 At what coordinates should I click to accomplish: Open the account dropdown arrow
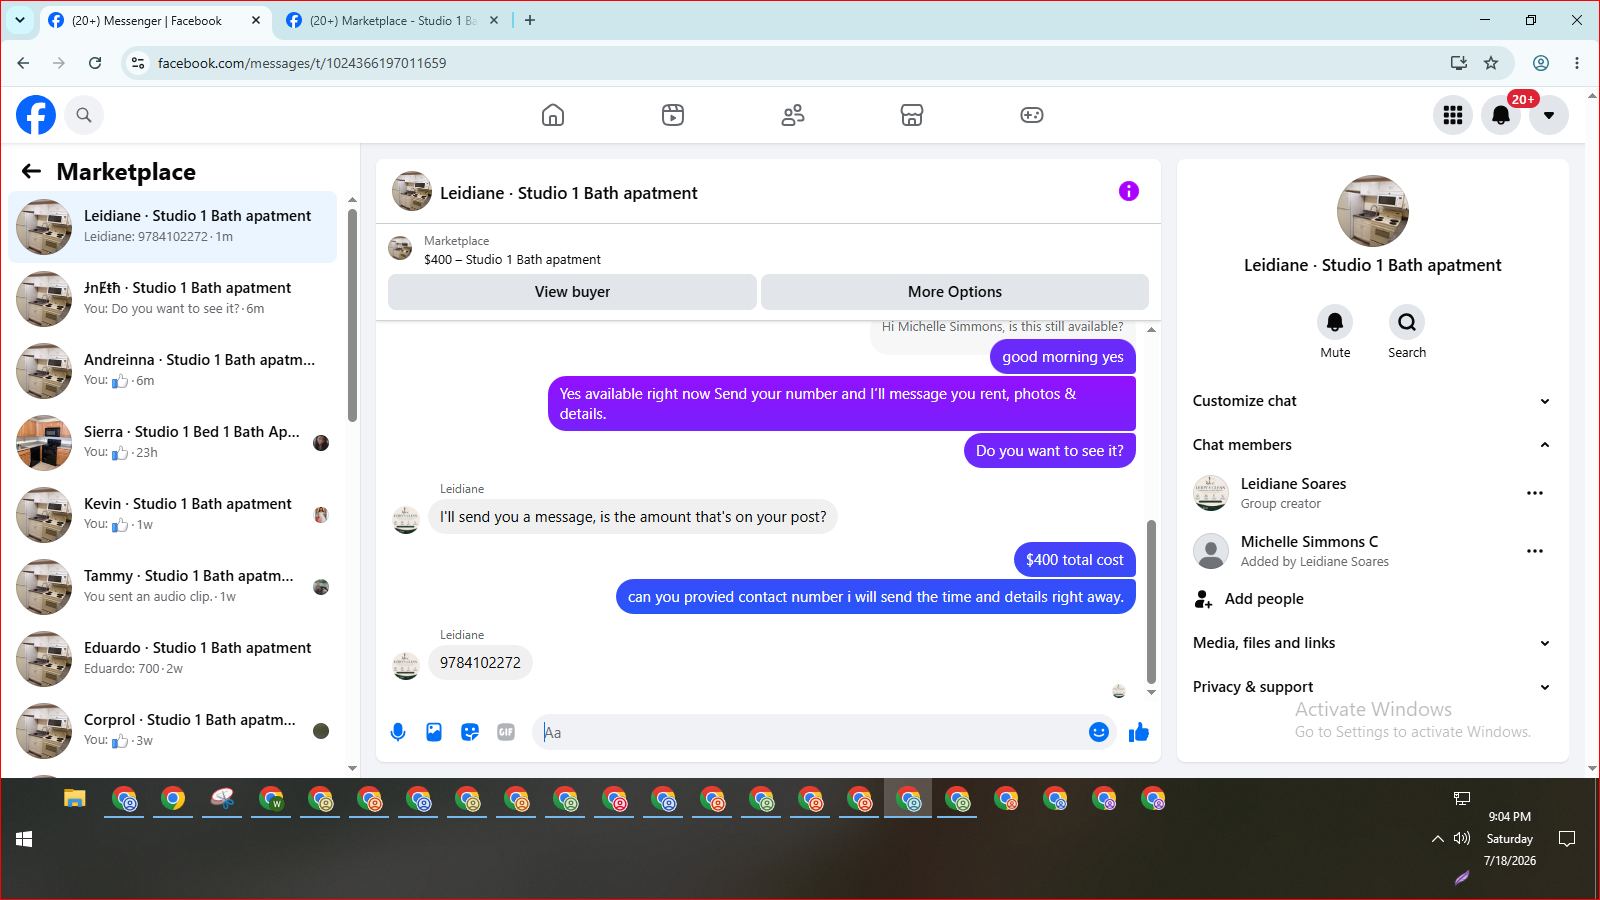(1549, 115)
